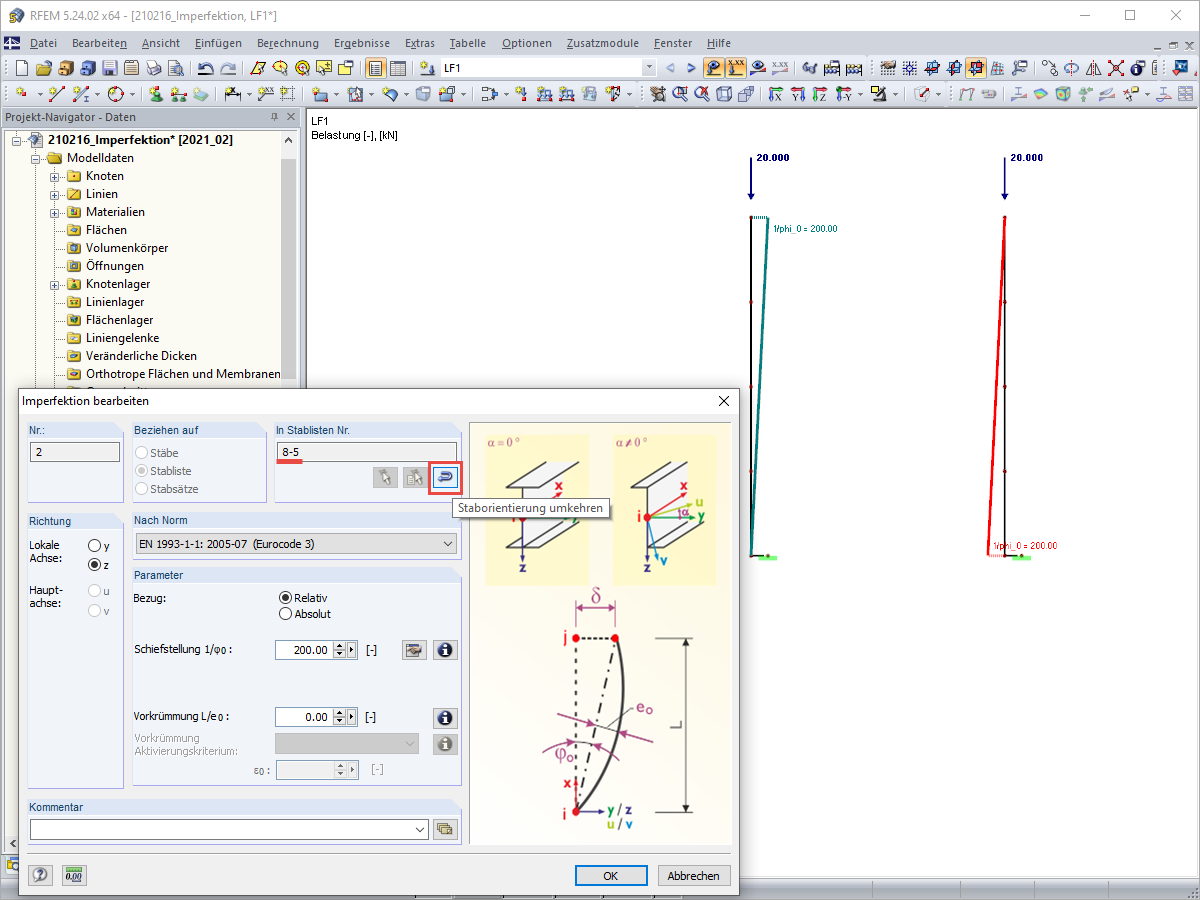
Task: Click the mirror tool icon
Action: point(1094,68)
